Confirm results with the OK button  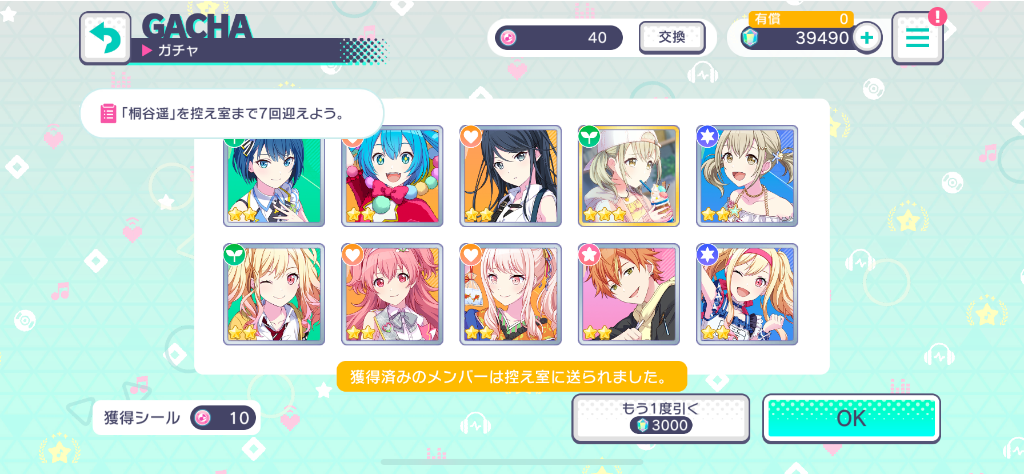tap(852, 419)
